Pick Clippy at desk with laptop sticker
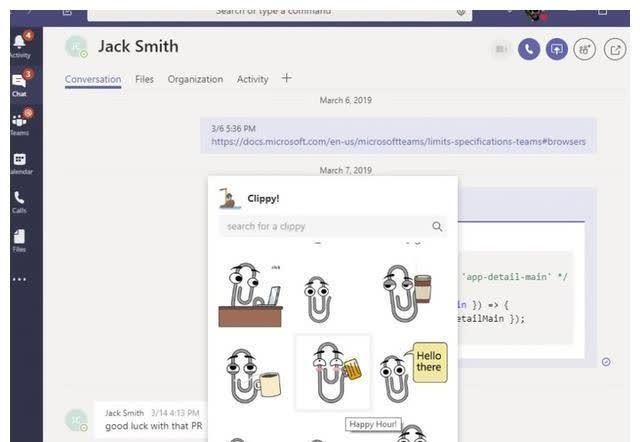Image resolution: width=640 pixels, height=442 pixels. [250, 295]
